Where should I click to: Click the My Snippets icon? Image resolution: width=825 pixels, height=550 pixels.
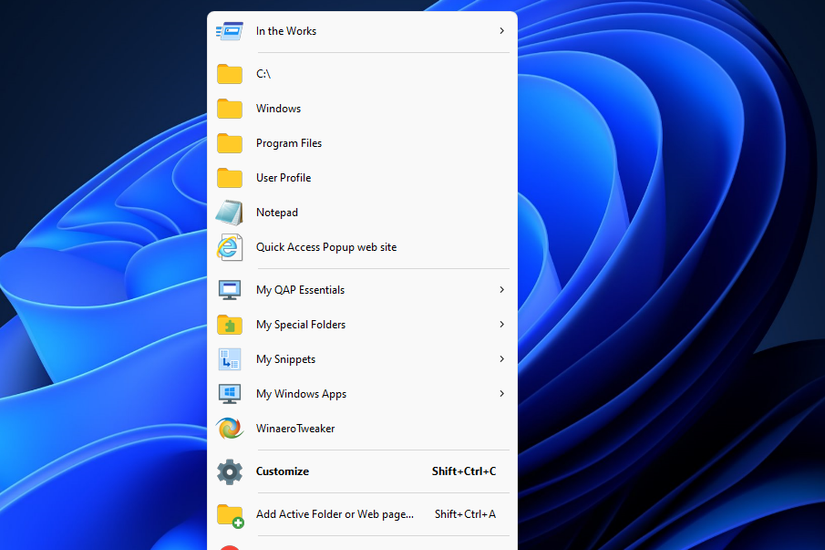(229, 359)
